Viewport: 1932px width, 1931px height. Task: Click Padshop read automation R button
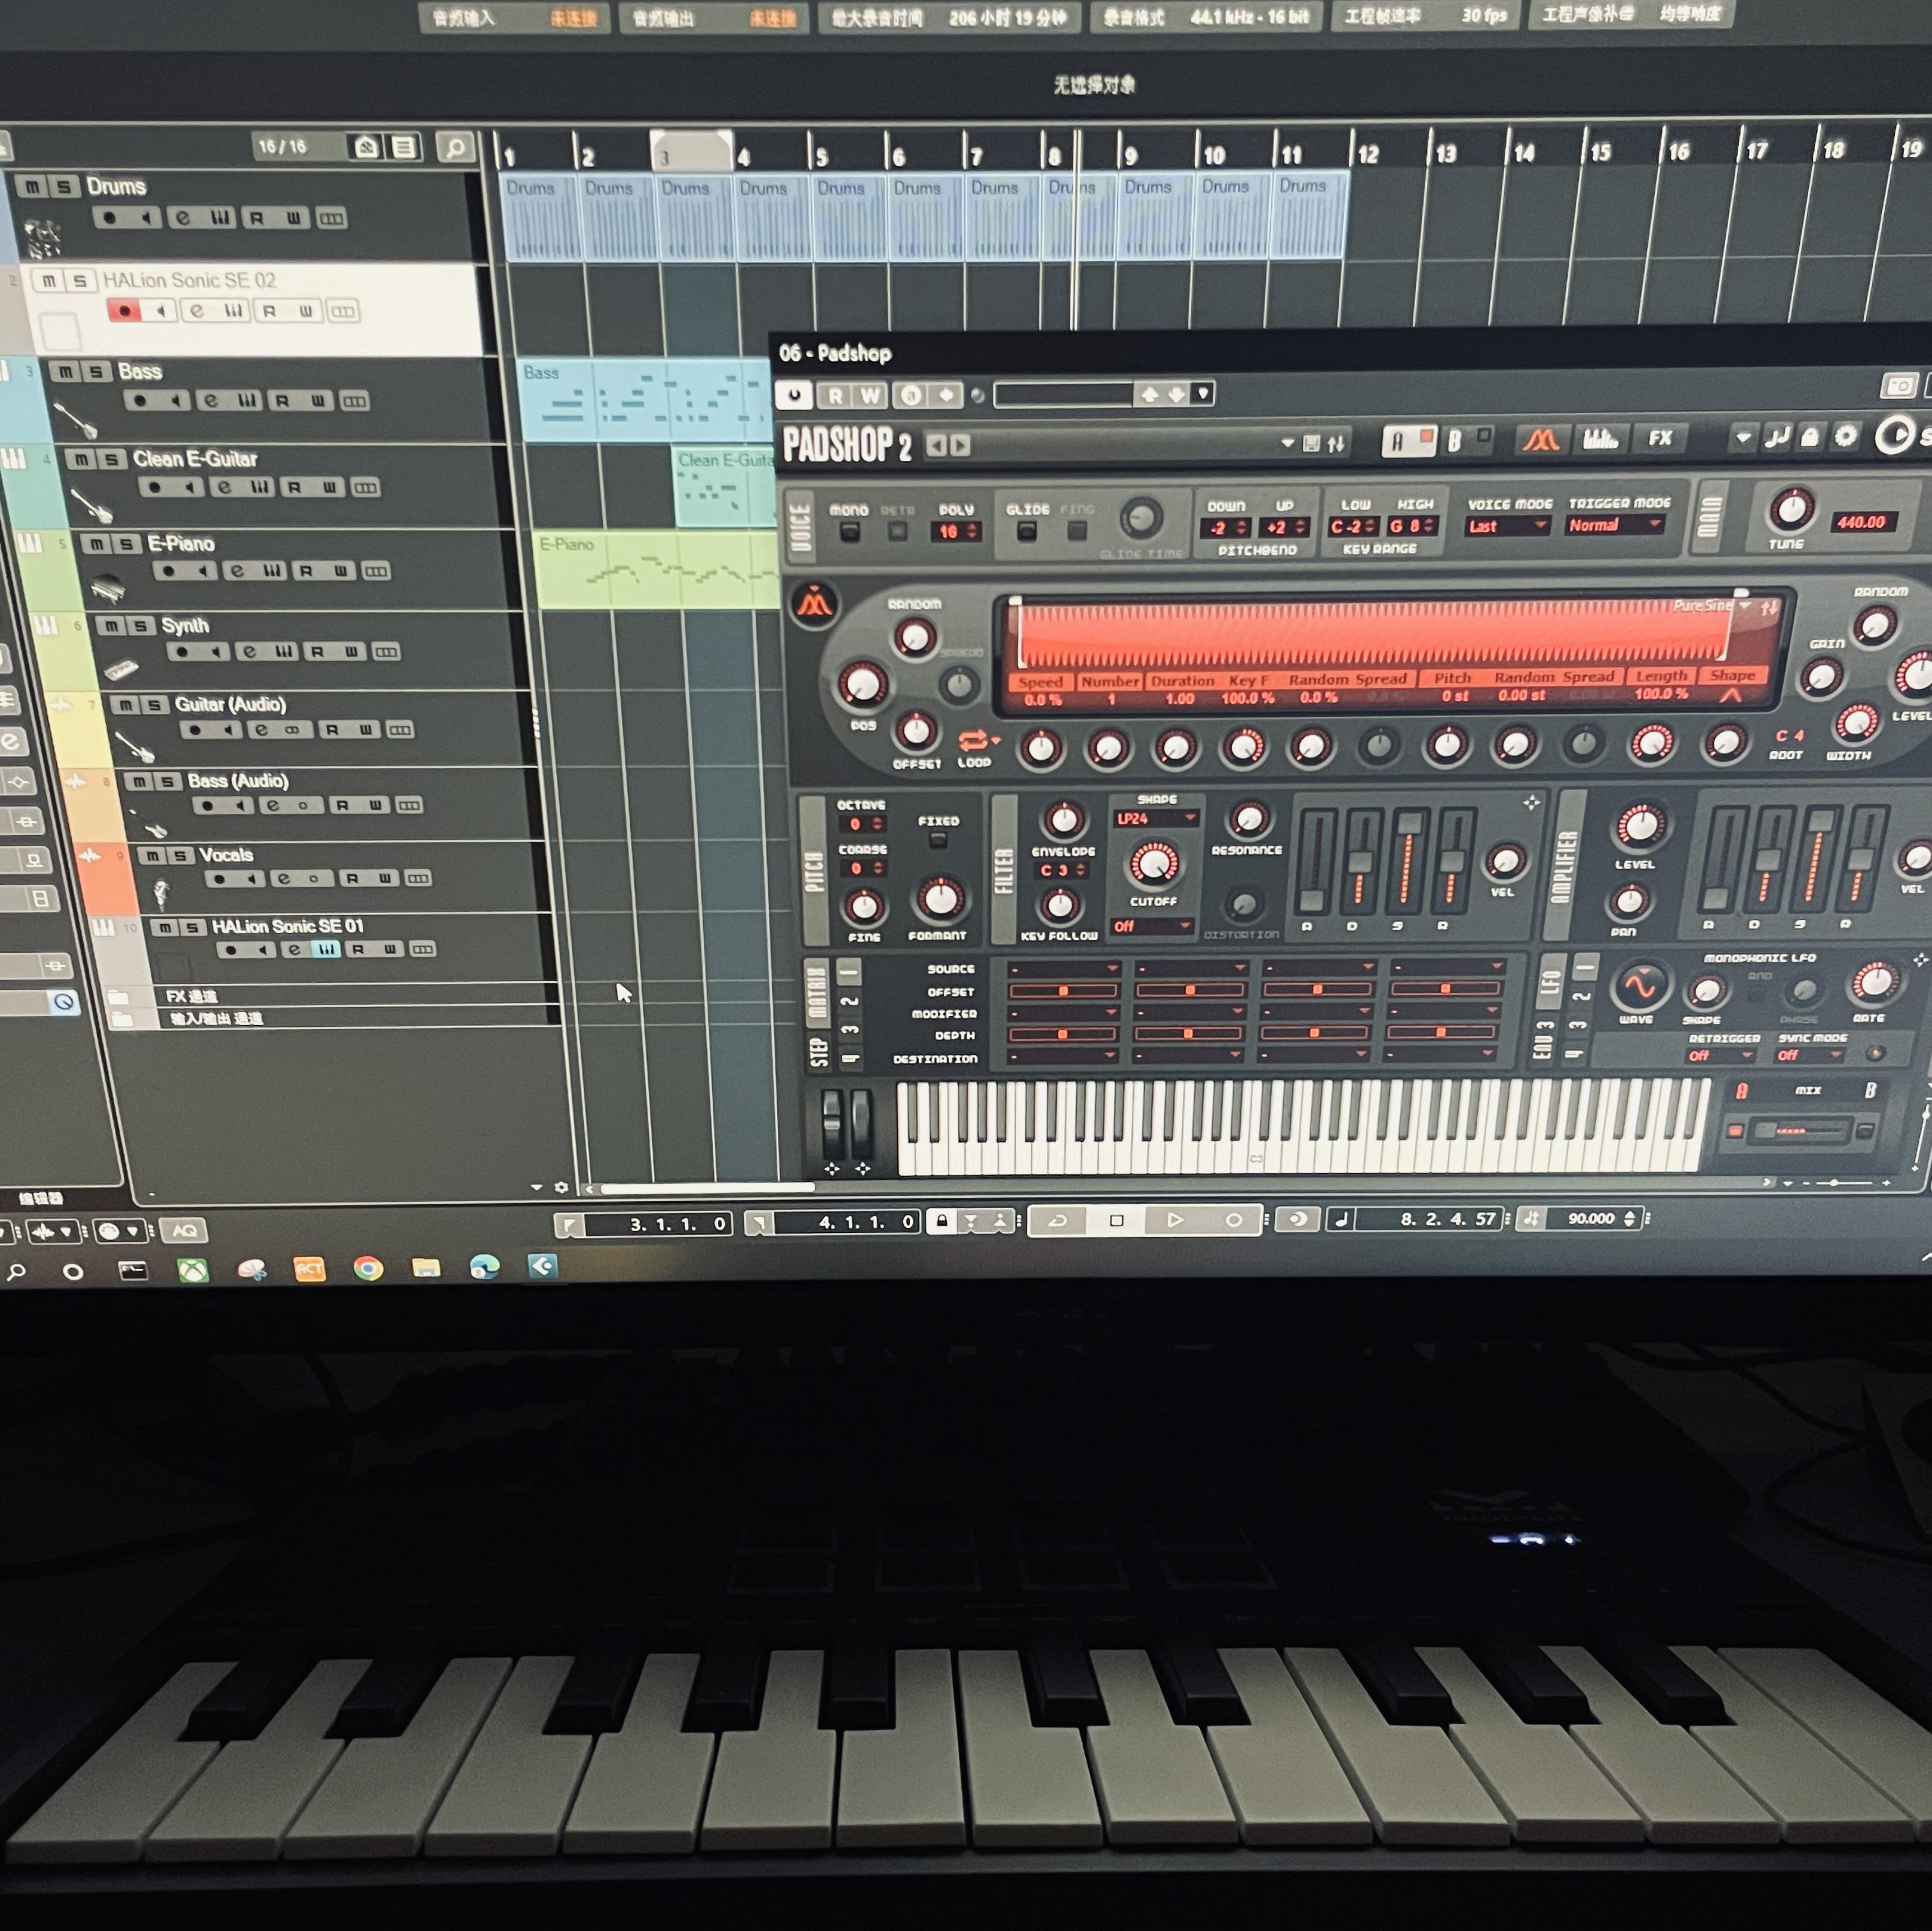coord(835,395)
